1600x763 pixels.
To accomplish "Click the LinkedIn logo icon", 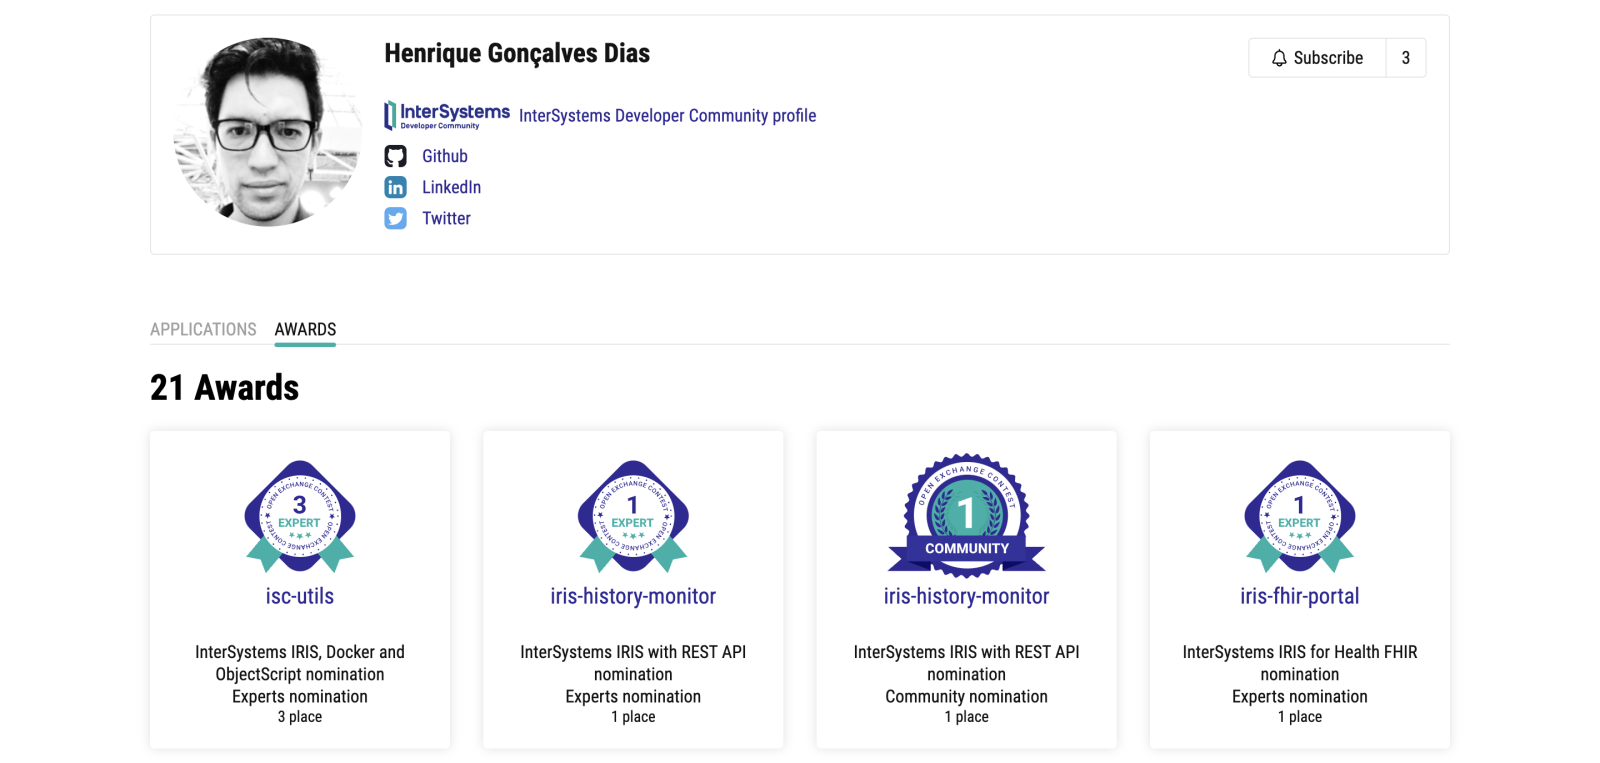I will (396, 187).
